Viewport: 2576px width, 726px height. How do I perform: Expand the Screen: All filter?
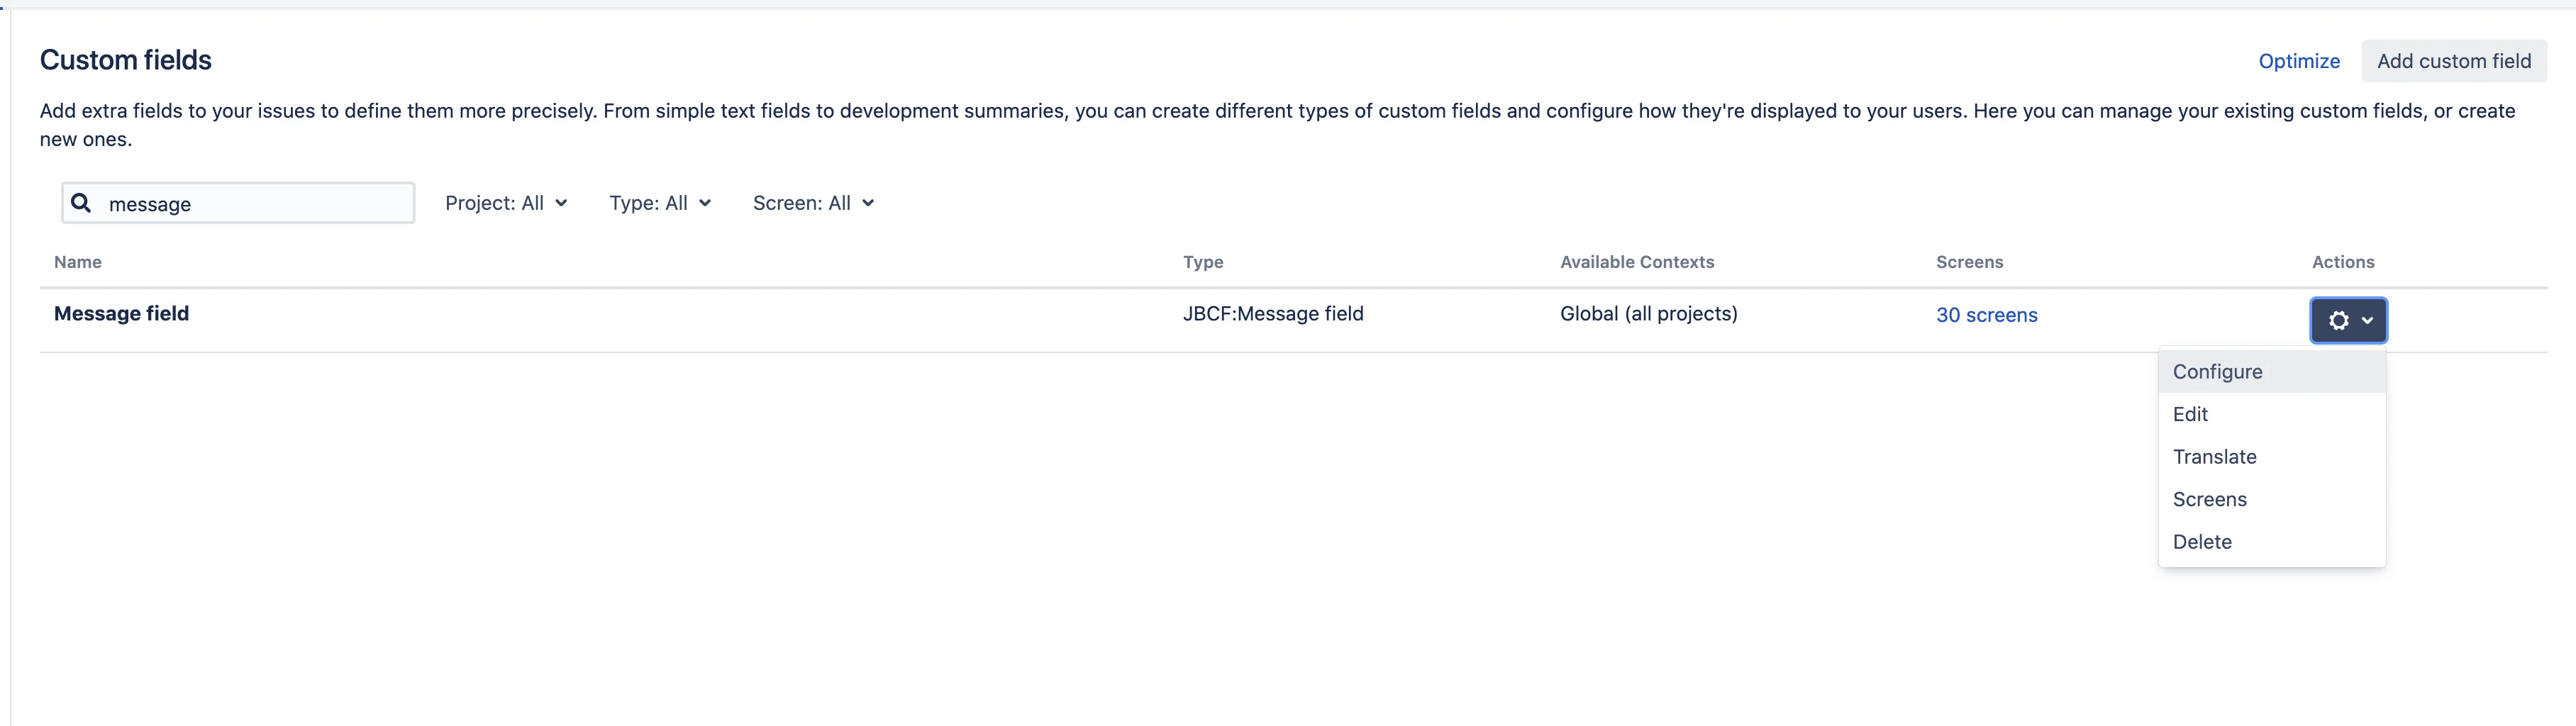[x=813, y=203]
